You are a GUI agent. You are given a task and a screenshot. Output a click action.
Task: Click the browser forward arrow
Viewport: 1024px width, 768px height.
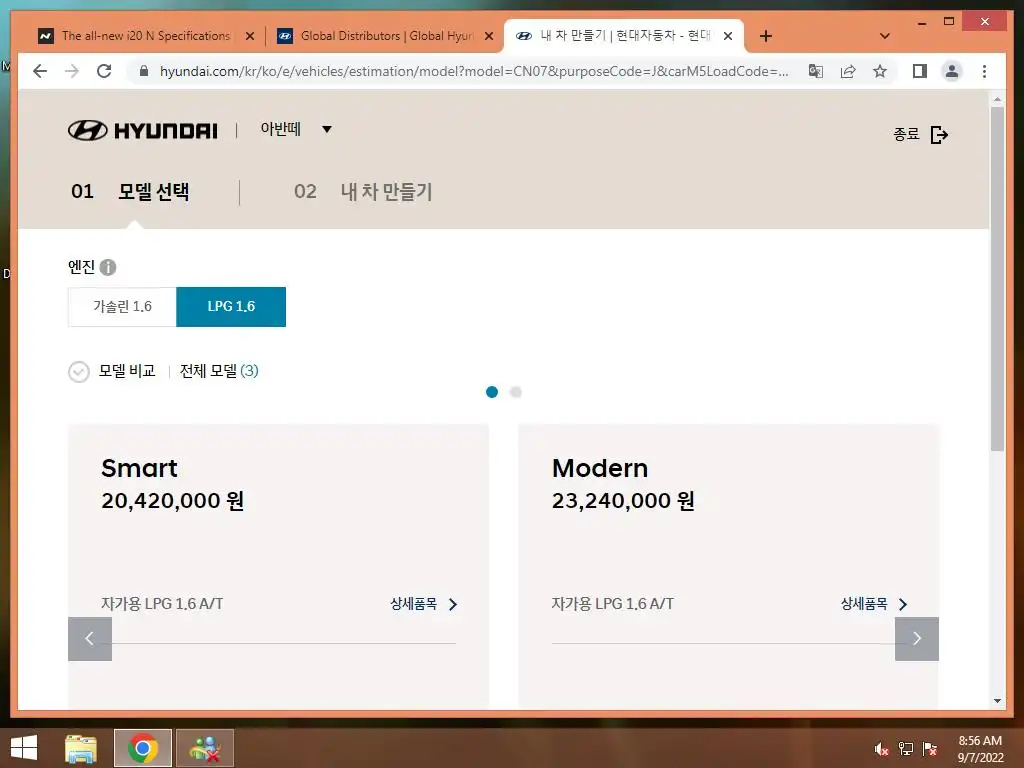click(72, 71)
